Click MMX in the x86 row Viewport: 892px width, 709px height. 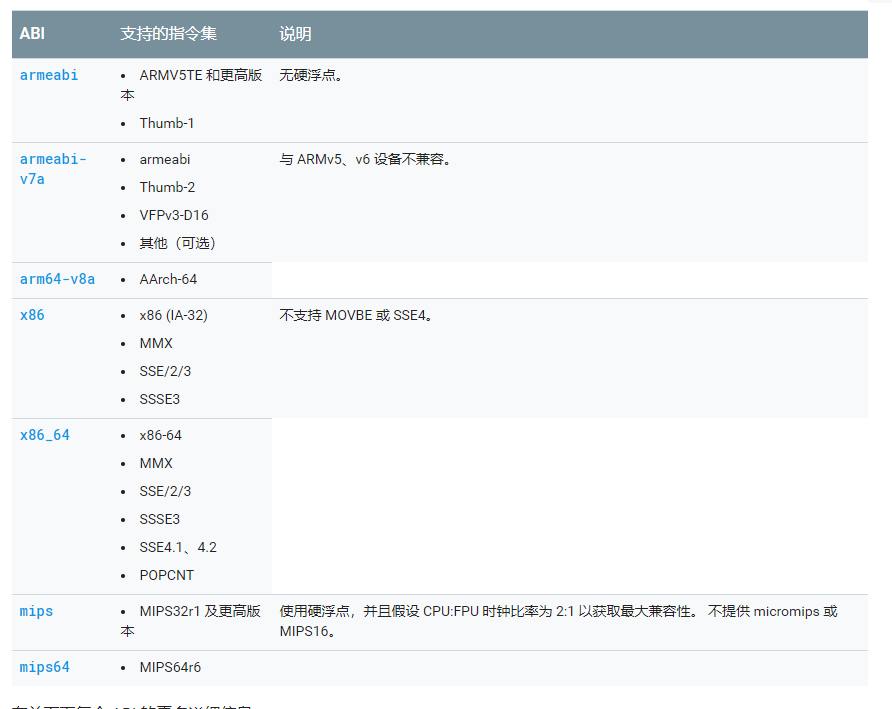click(x=156, y=343)
